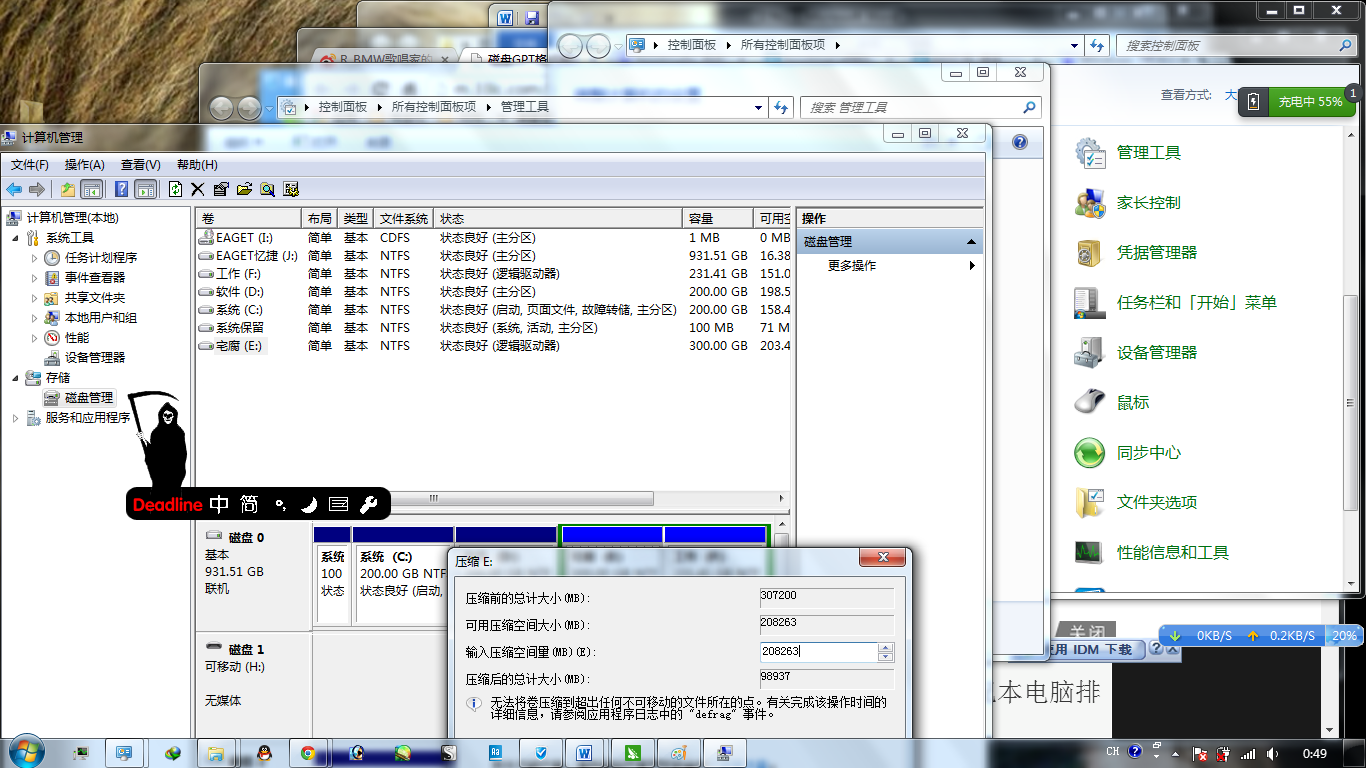Show/hide console tree using toolbar icon

click(x=90, y=189)
